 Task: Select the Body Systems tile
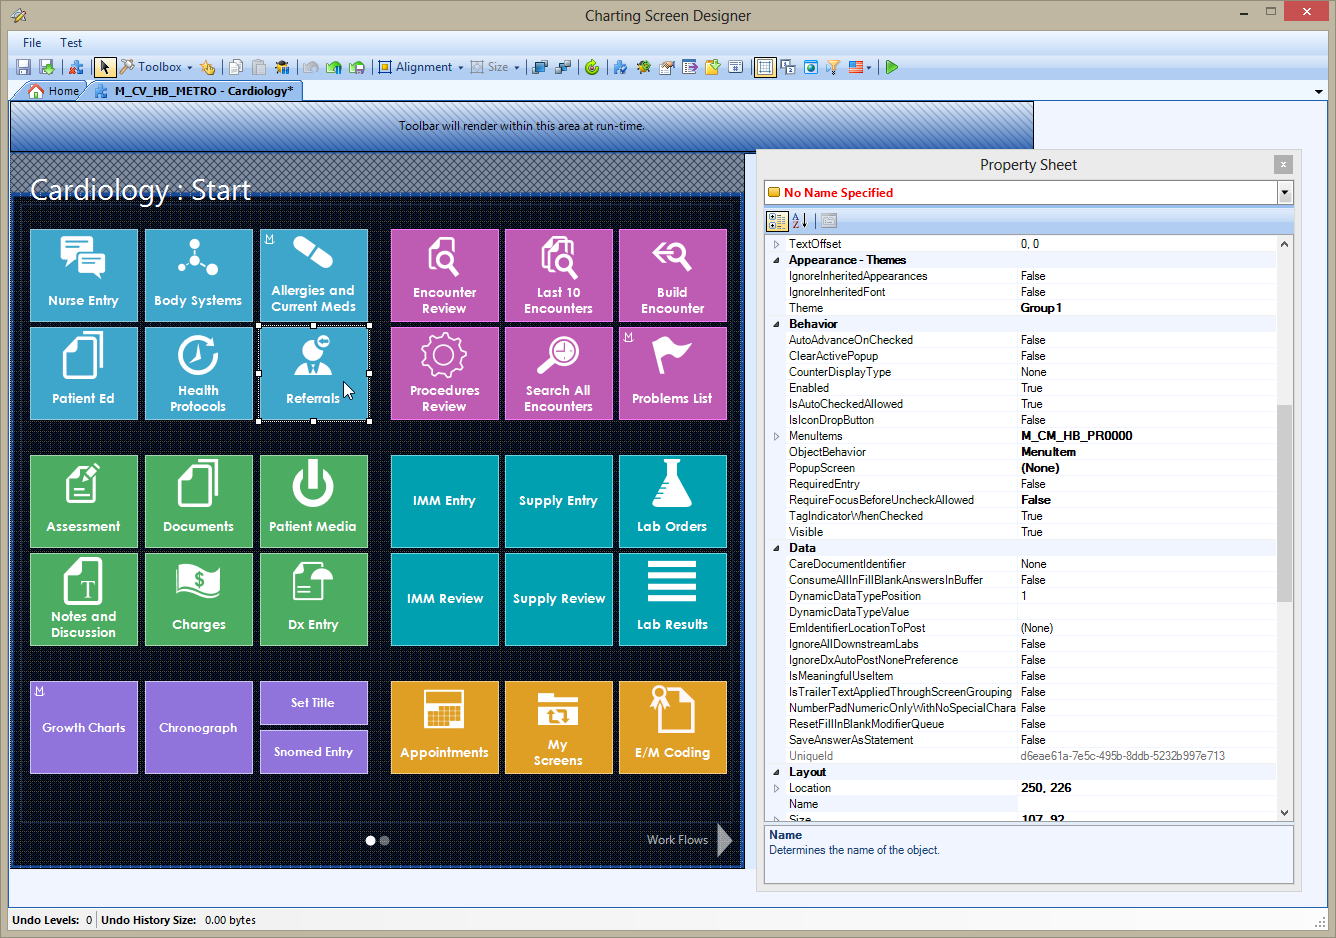(x=198, y=275)
